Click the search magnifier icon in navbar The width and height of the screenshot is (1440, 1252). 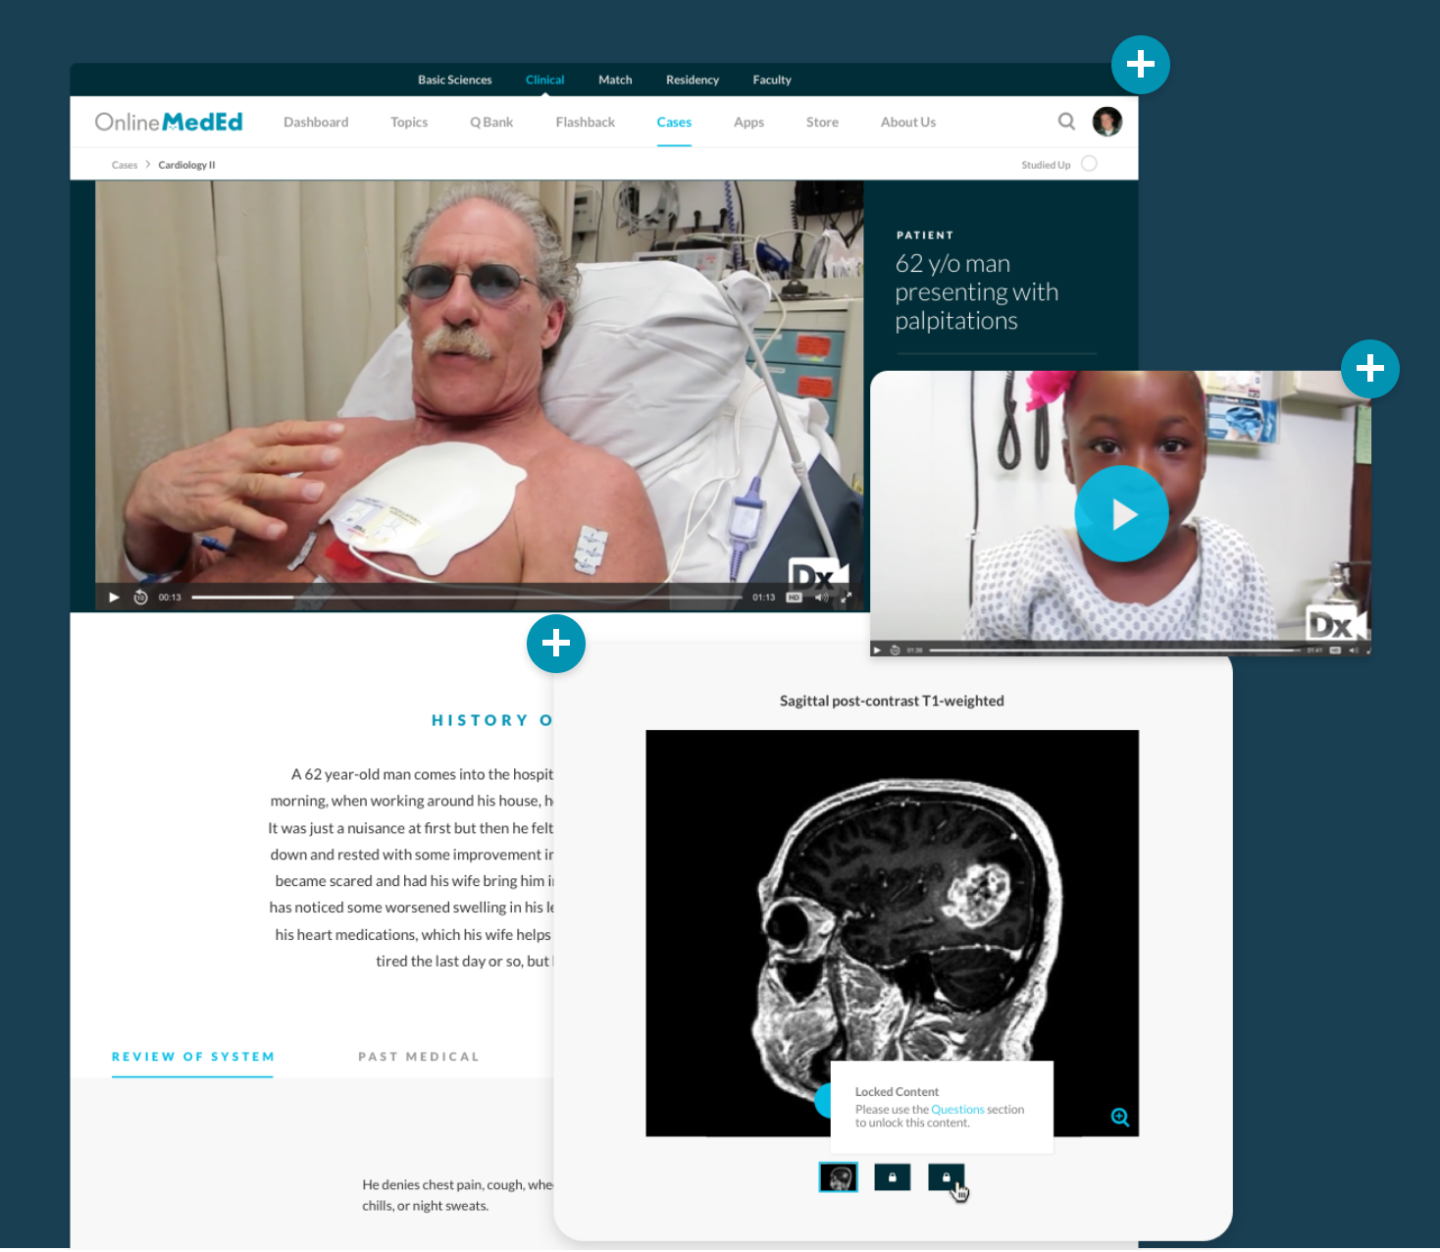pos(1066,121)
